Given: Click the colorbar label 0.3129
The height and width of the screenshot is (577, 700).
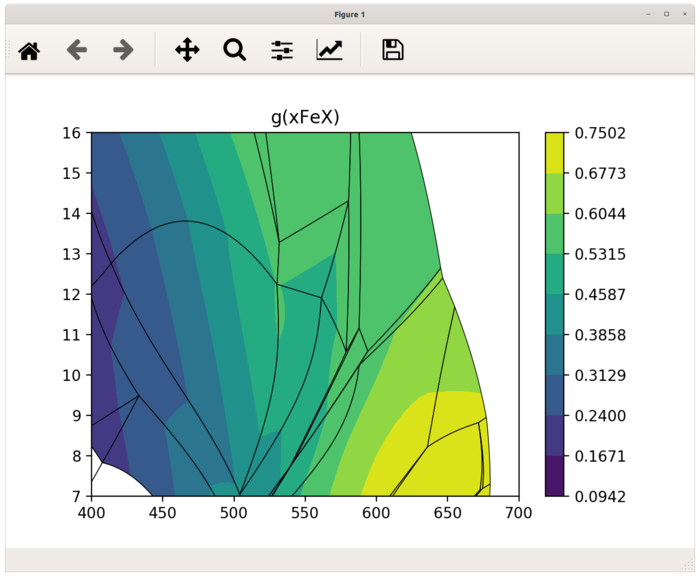Looking at the screenshot, I should coord(600,375).
